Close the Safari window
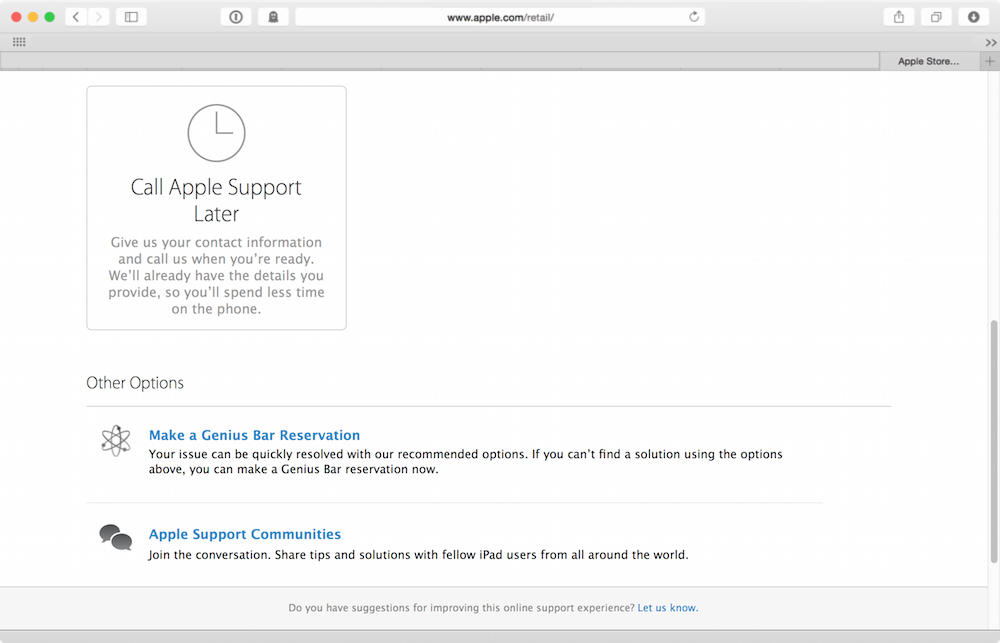The height and width of the screenshot is (643, 1000). coord(17,17)
